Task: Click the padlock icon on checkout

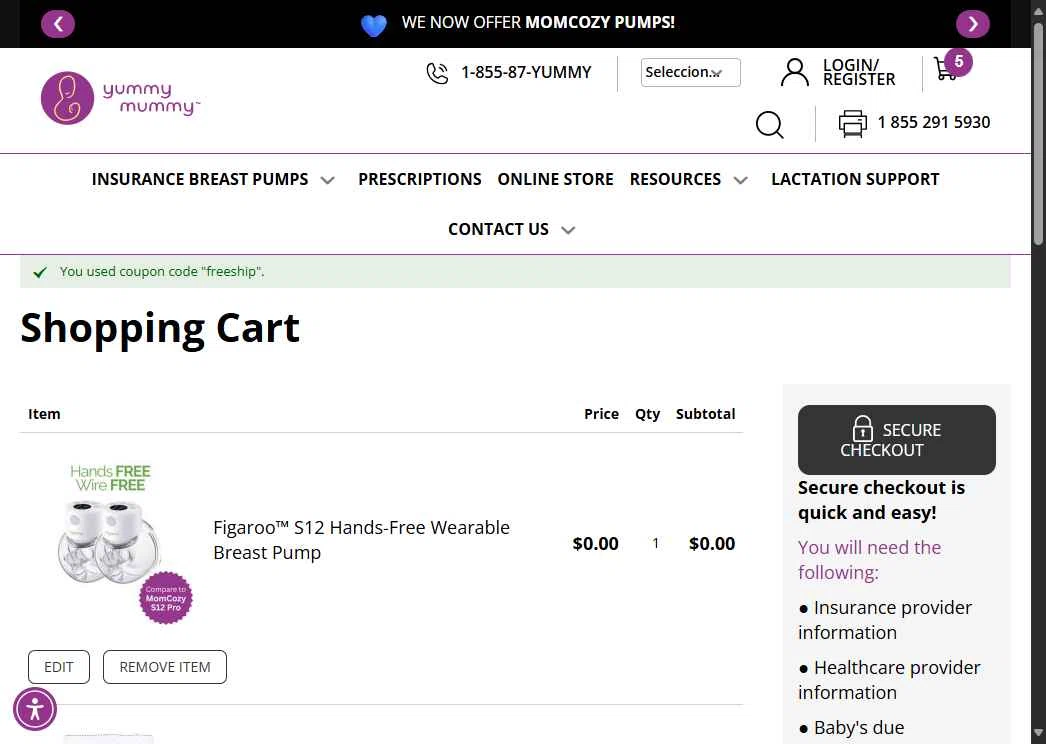Action: point(863,428)
